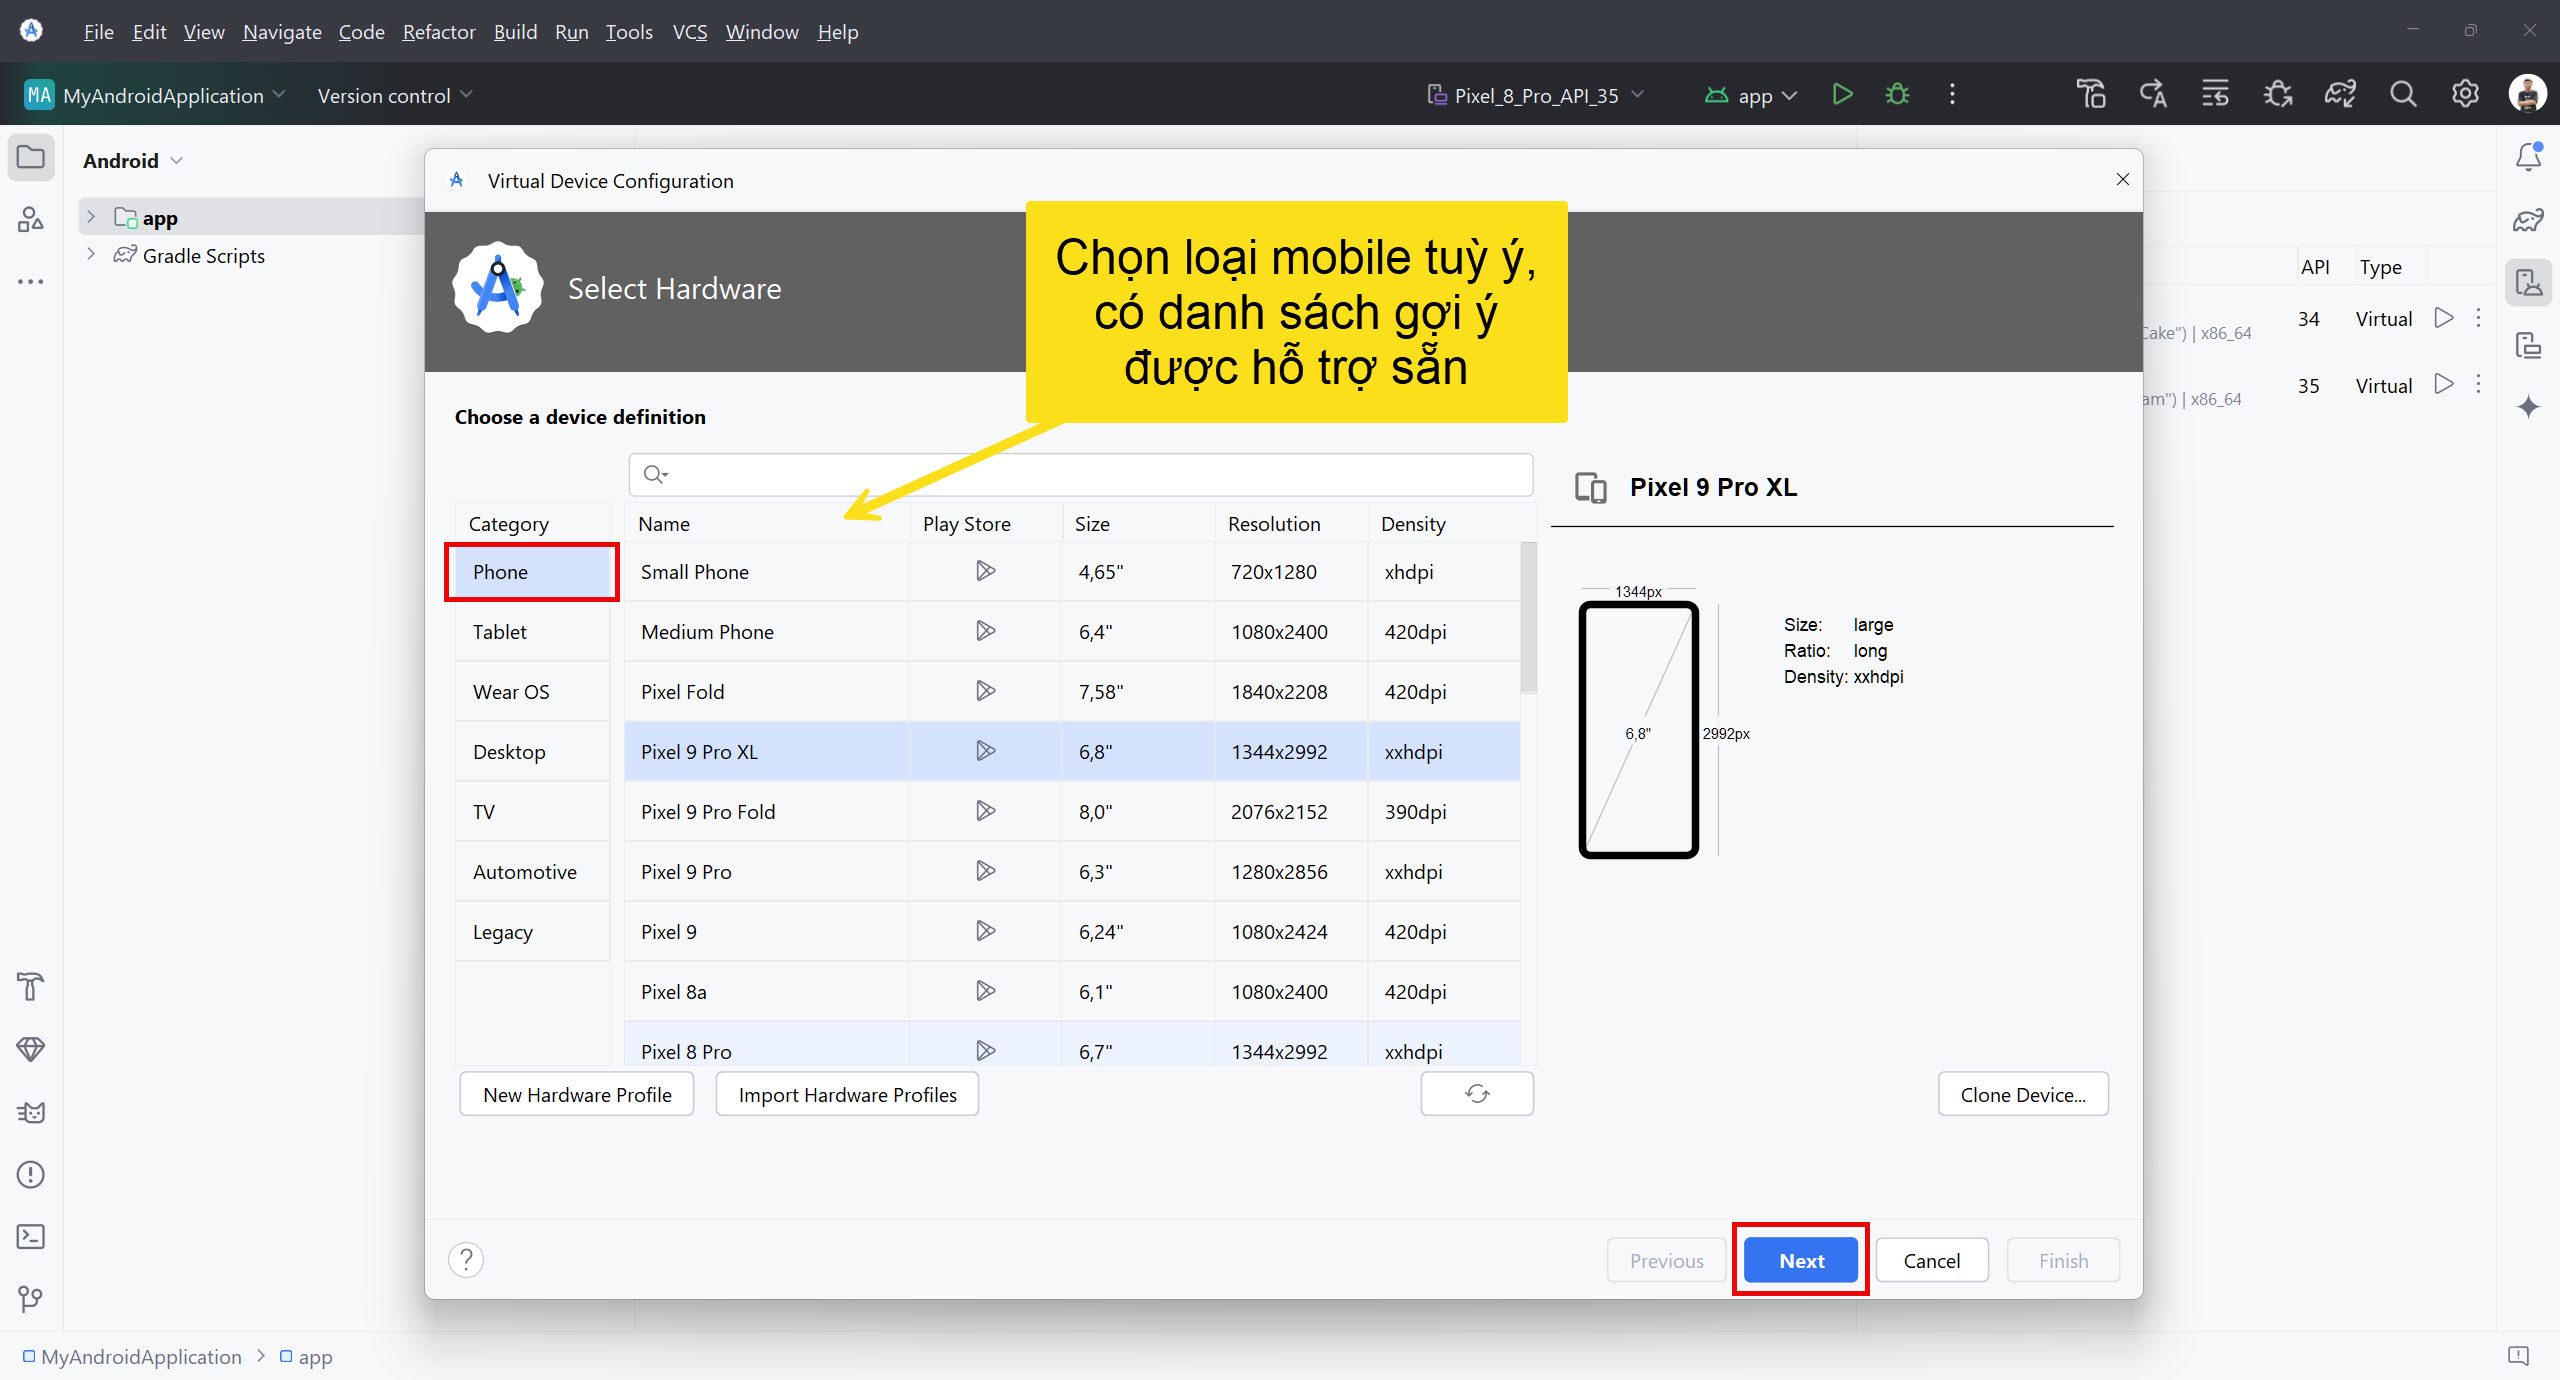The width and height of the screenshot is (2560, 1380).
Task: Open the VCS menu
Action: [x=689, y=32]
